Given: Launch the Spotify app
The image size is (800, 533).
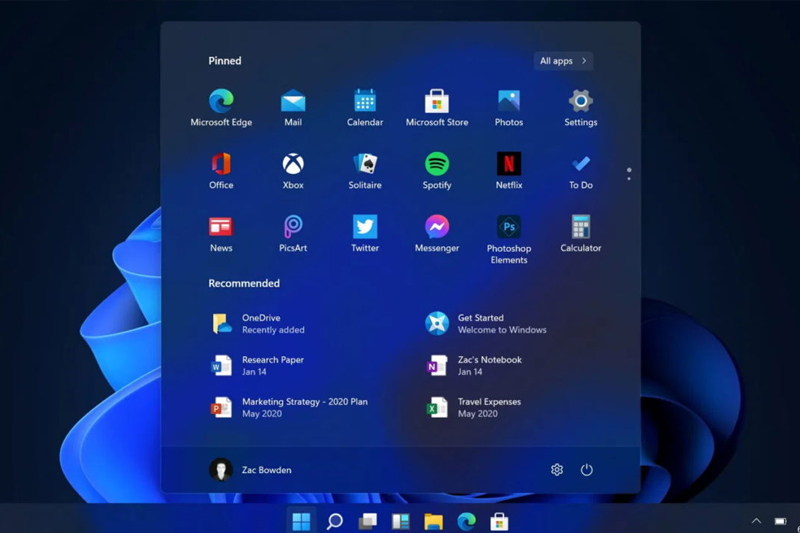Looking at the screenshot, I should click(437, 170).
